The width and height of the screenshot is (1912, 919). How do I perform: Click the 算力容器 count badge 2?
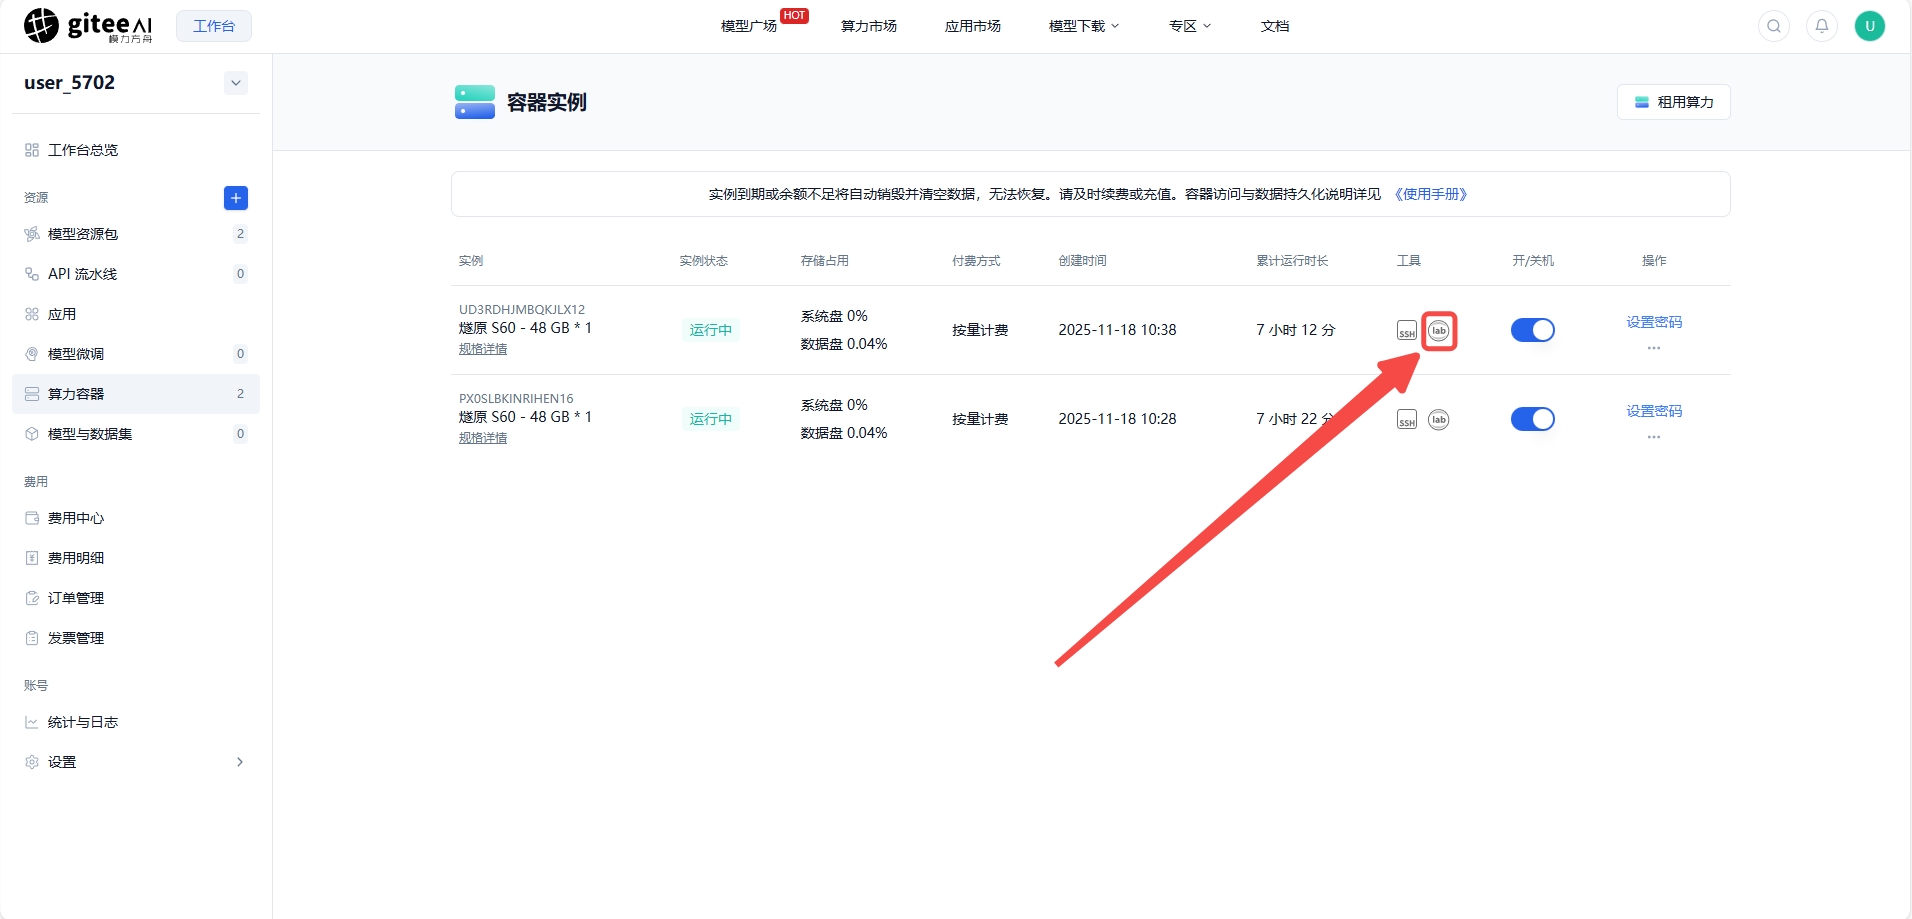[240, 394]
